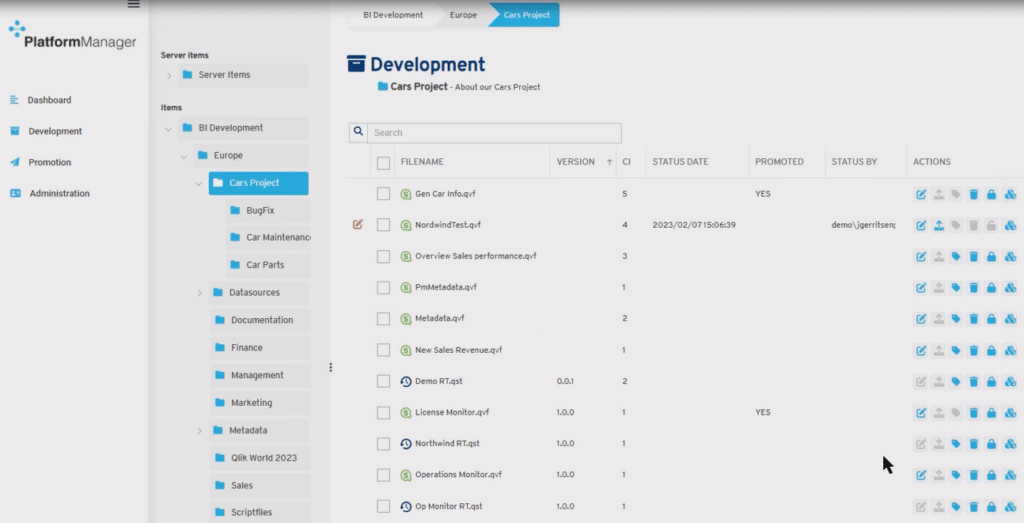The width and height of the screenshot is (1024, 523).
Task: Expand the Datasources folder
Action: [200, 293]
